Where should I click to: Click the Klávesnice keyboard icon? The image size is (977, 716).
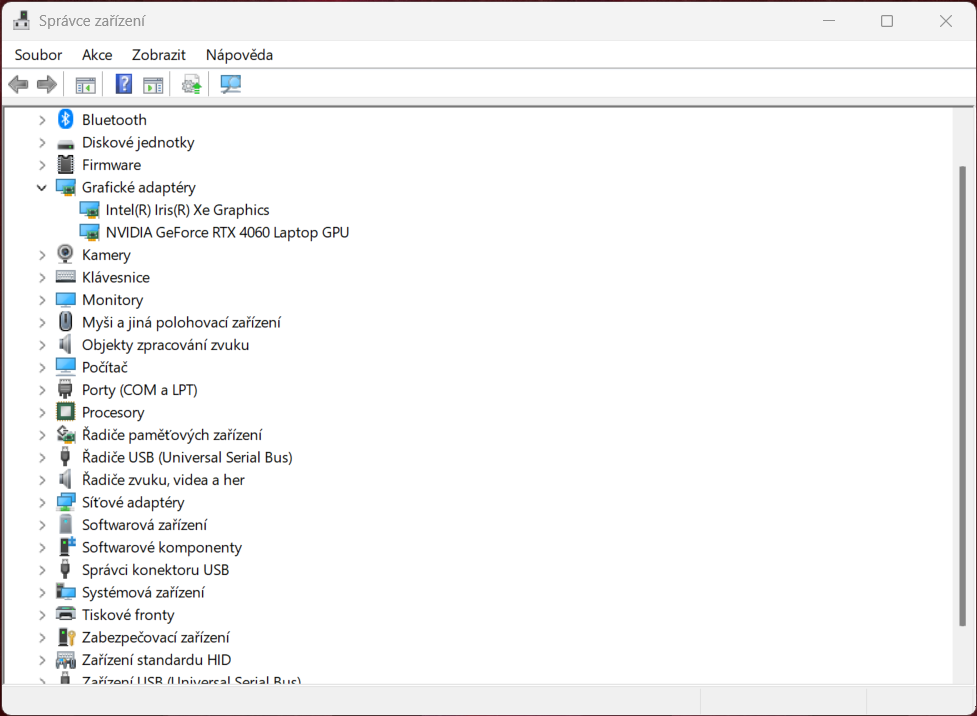point(65,277)
